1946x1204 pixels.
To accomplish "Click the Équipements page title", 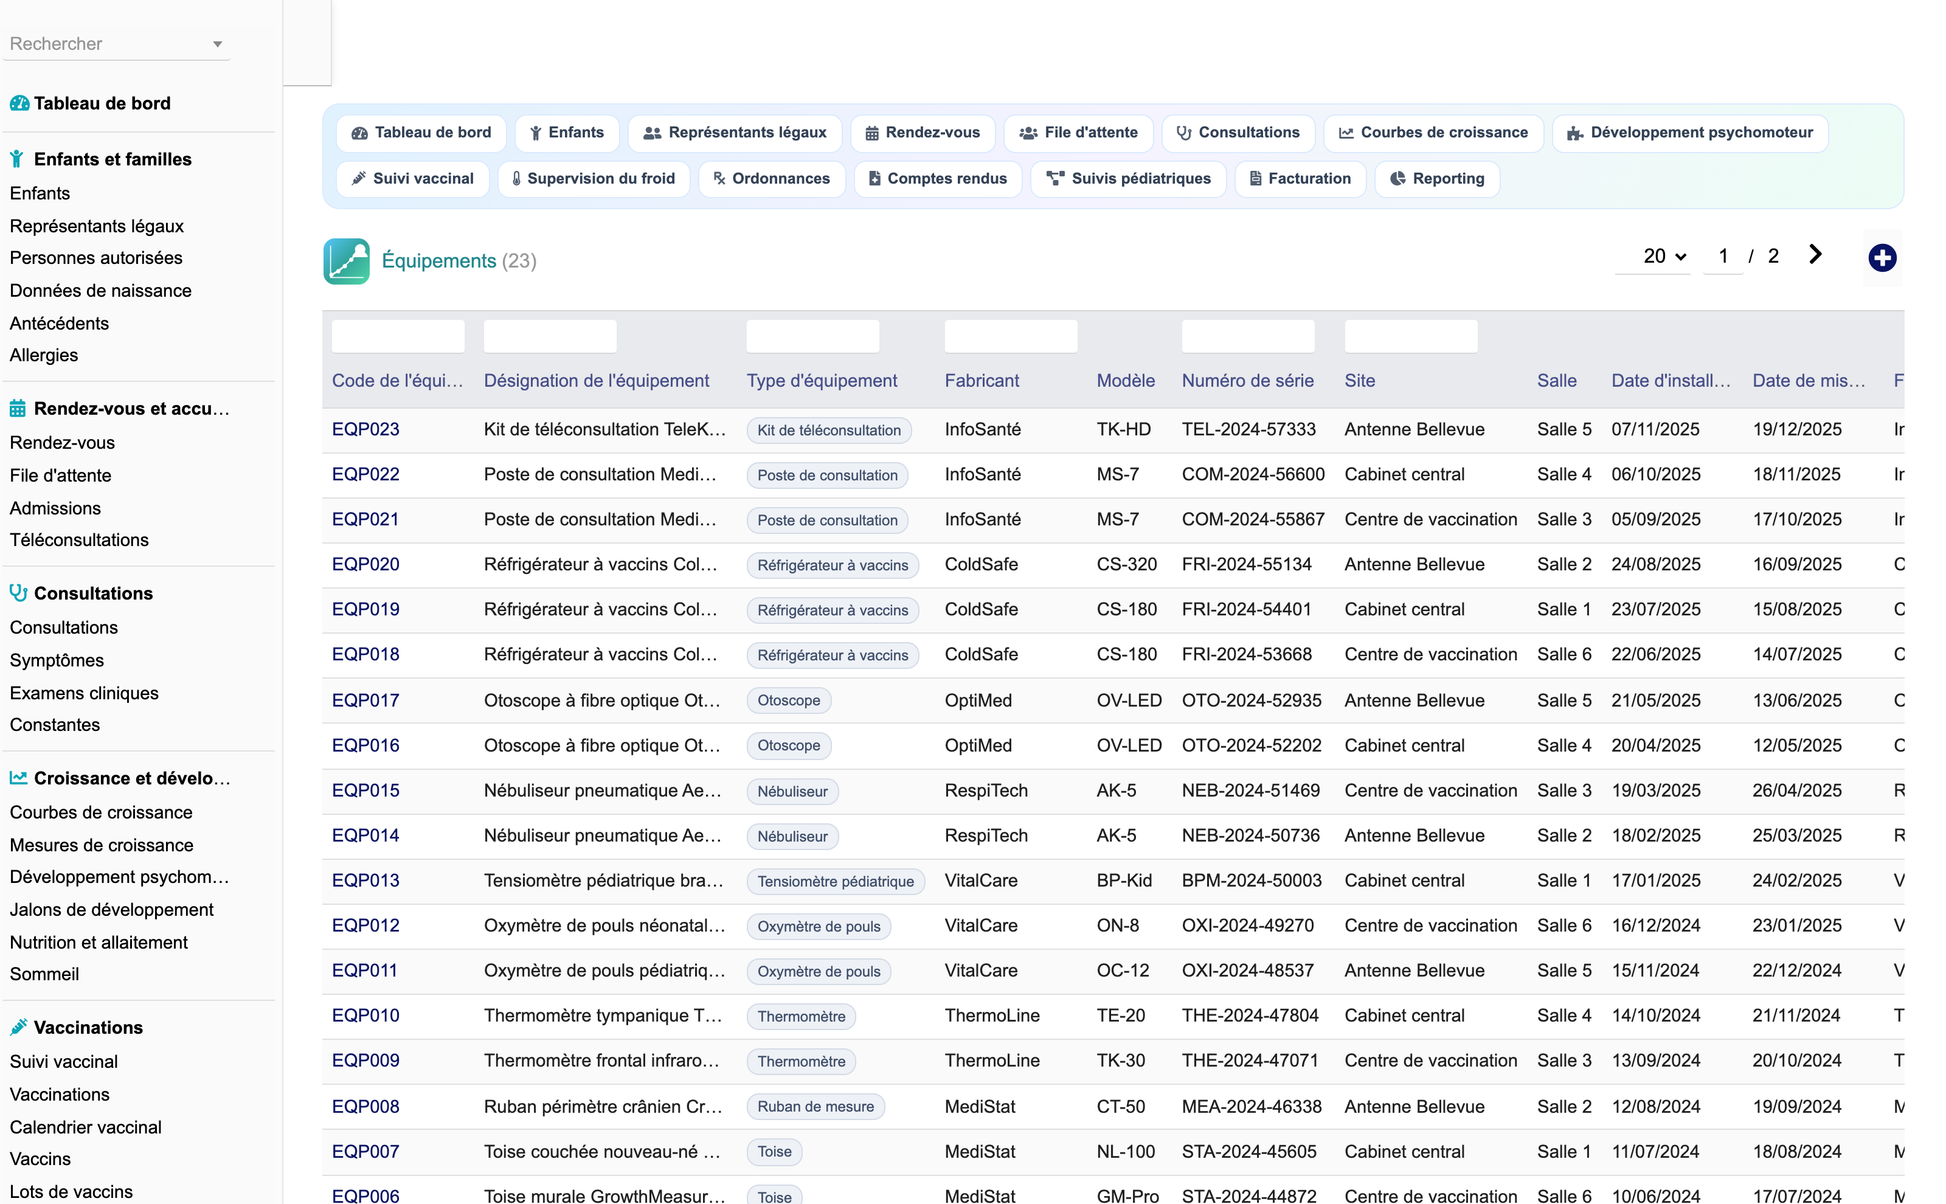I will click(x=439, y=261).
